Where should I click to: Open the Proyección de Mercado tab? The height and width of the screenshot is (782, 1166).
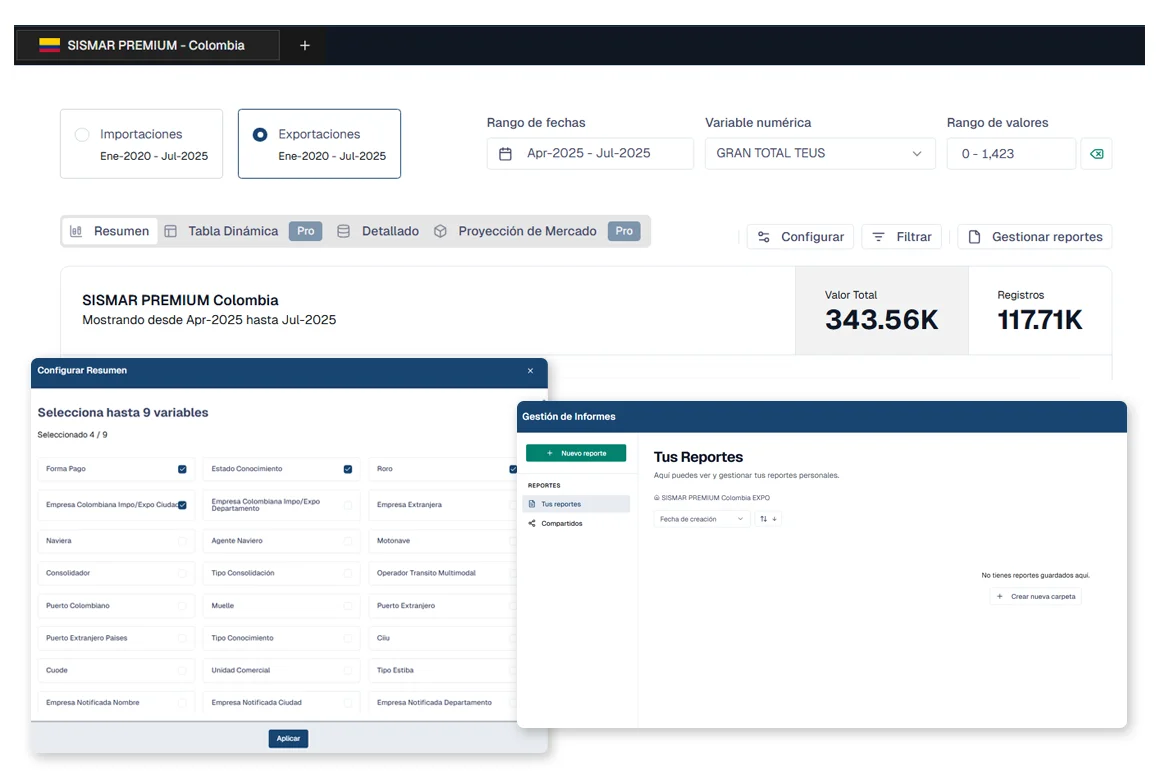click(x=527, y=231)
